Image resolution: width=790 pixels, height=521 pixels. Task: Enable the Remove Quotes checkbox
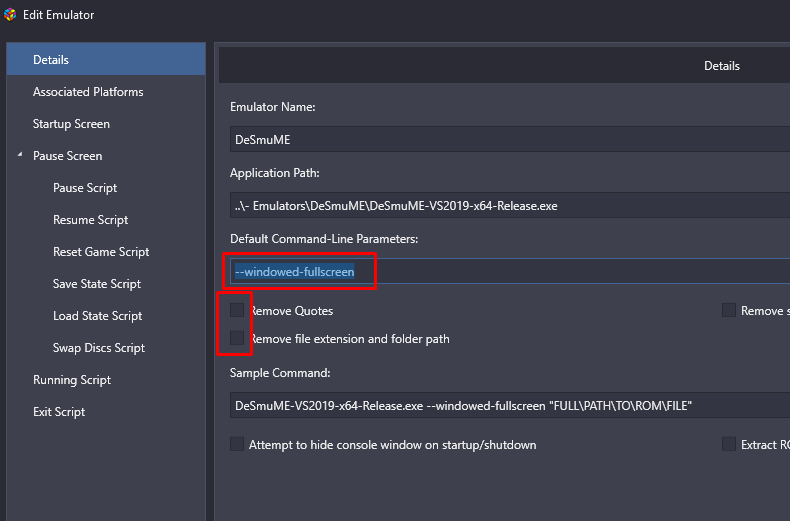237,310
